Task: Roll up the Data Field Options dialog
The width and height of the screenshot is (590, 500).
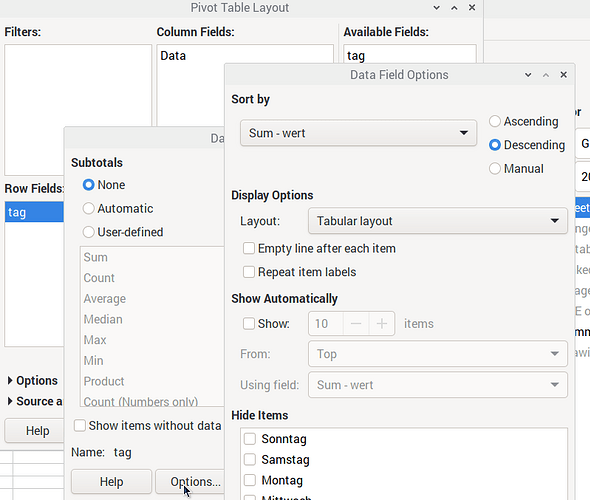Action: click(x=528, y=75)
